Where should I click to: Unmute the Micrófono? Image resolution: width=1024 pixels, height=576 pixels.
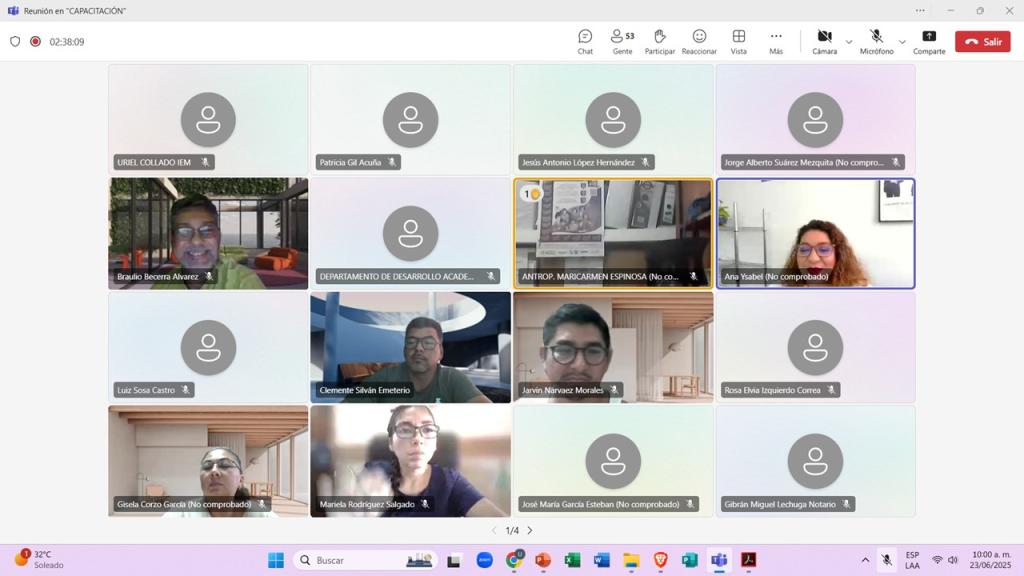tap(876, 41)
